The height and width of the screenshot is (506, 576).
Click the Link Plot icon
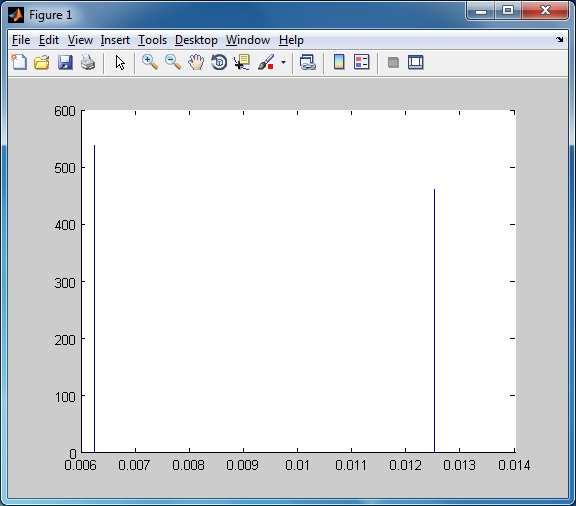307,62
